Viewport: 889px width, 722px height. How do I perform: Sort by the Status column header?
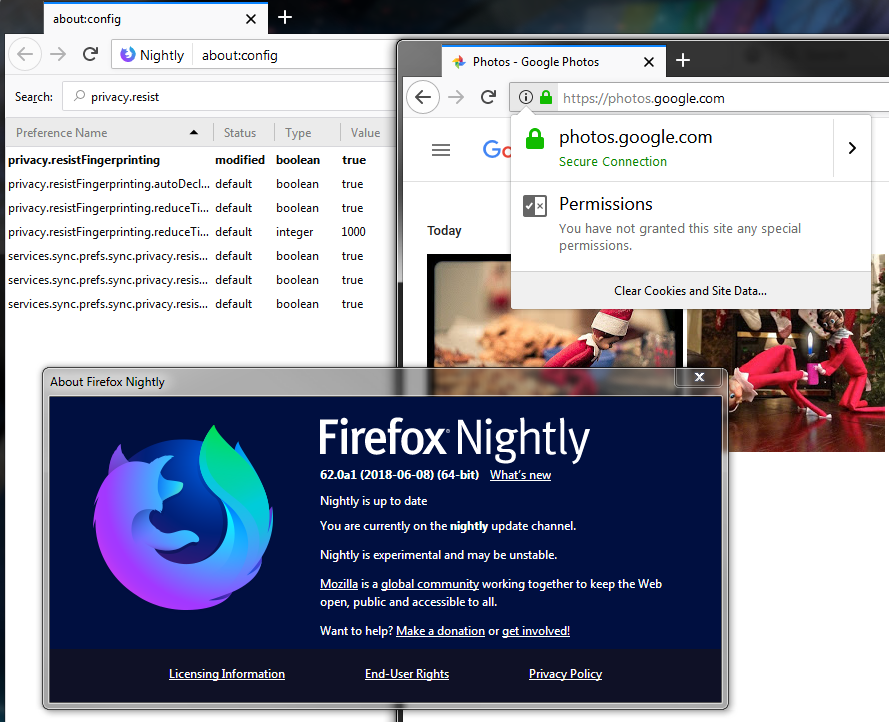tap(244, 133)
